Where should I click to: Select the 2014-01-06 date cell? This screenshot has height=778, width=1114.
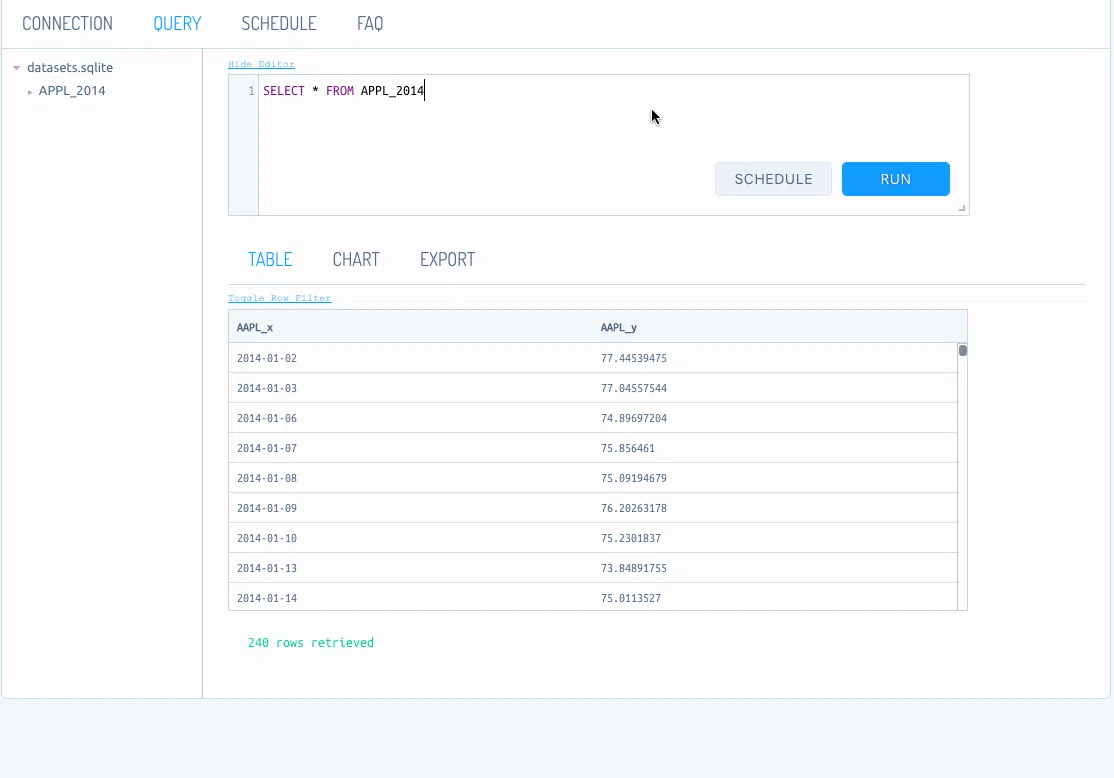pyautogui.click(x=267, y=418)
